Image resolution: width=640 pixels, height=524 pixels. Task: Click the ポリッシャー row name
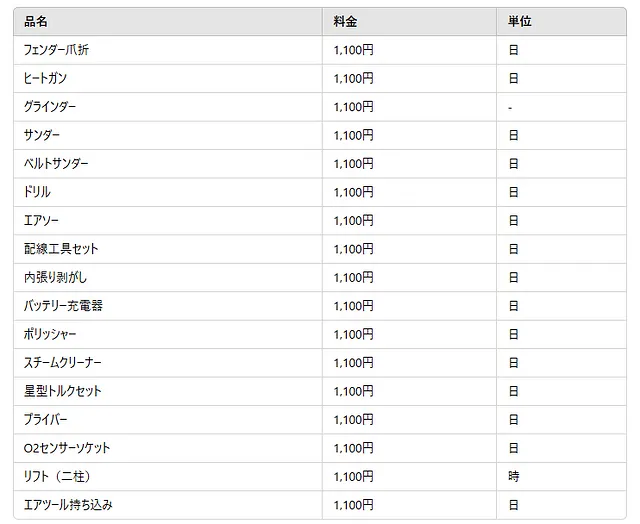click(x=50, y=334)
